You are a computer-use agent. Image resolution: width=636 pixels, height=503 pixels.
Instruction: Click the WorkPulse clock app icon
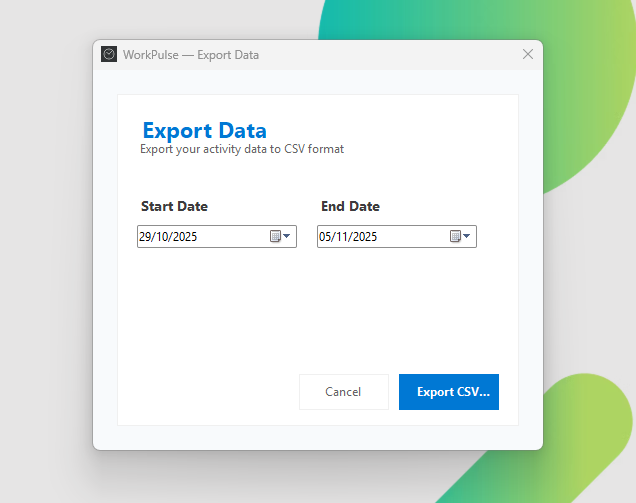(109, 54)
